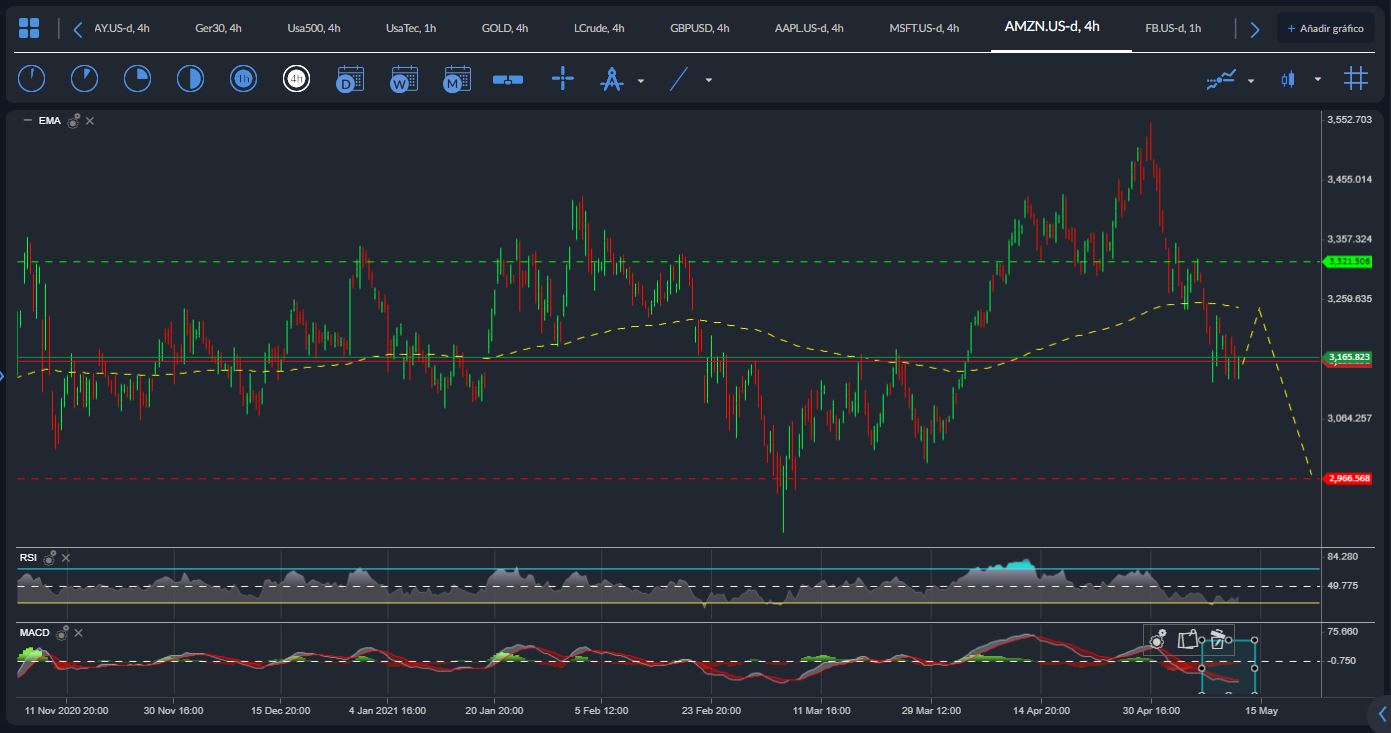
Task: Click the Añadir gráfico button
Action: [x=1326, y=28]
